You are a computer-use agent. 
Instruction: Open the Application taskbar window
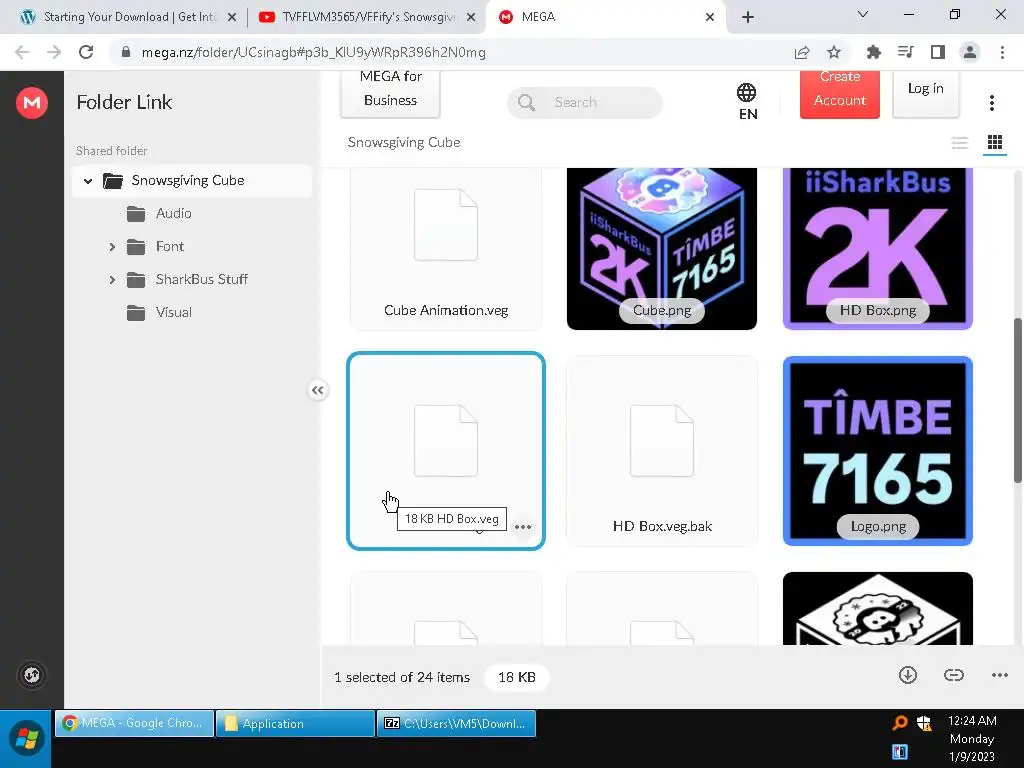coord(295,724)
